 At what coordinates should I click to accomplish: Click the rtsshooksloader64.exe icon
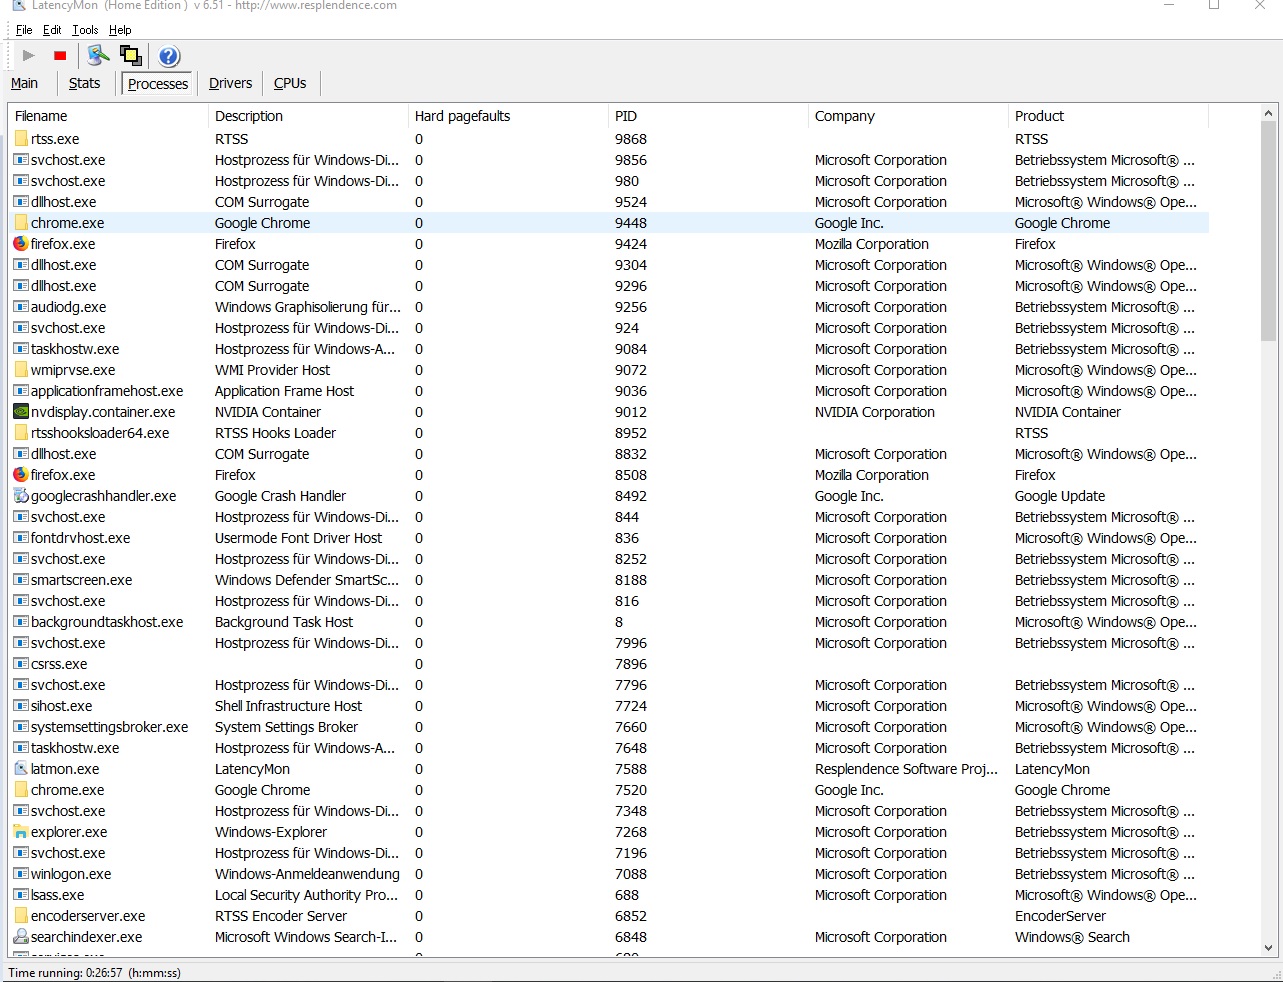21,433
